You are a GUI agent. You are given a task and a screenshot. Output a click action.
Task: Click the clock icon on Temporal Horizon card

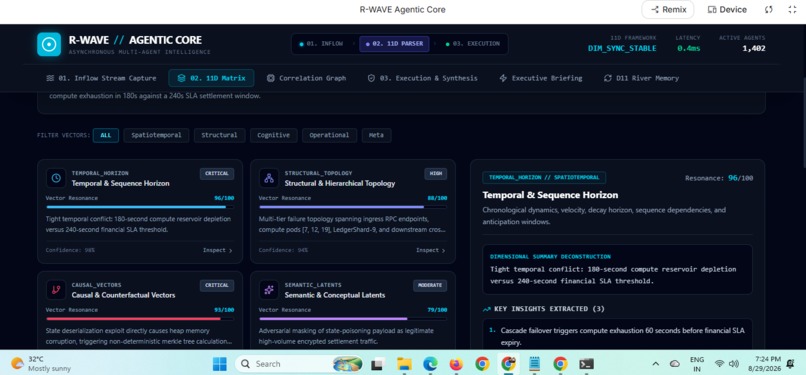point(56,178)
